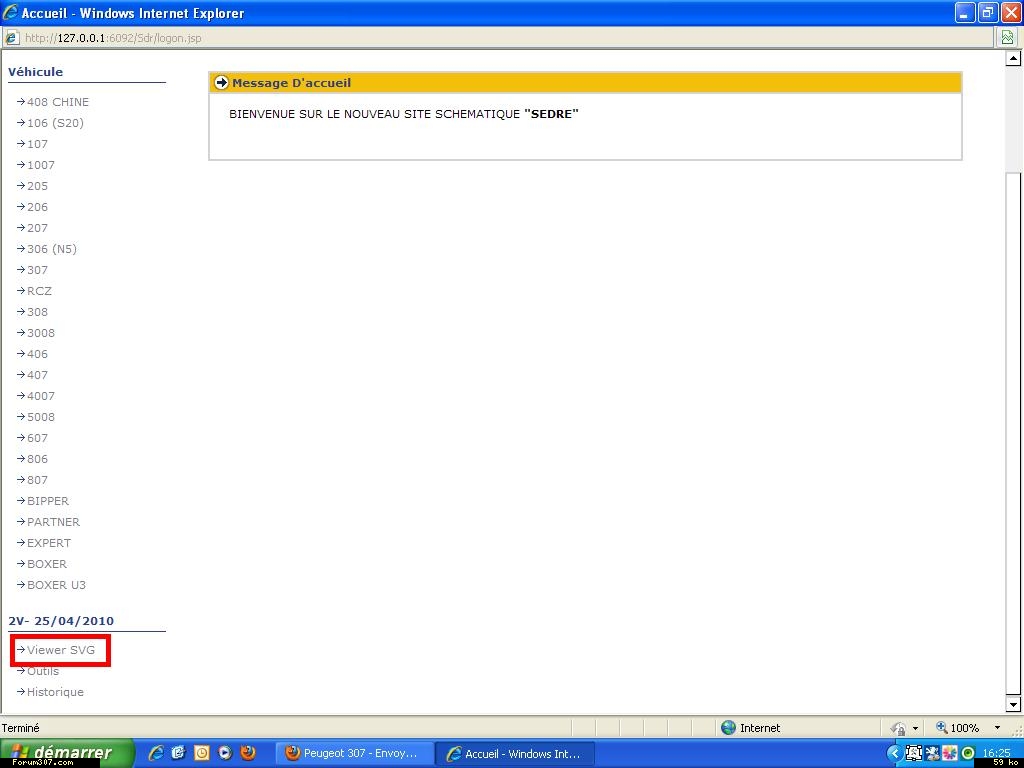Click the zoom magnifier icon in status bar
This screenshot has width=1024, height=768.
point(942,728)
